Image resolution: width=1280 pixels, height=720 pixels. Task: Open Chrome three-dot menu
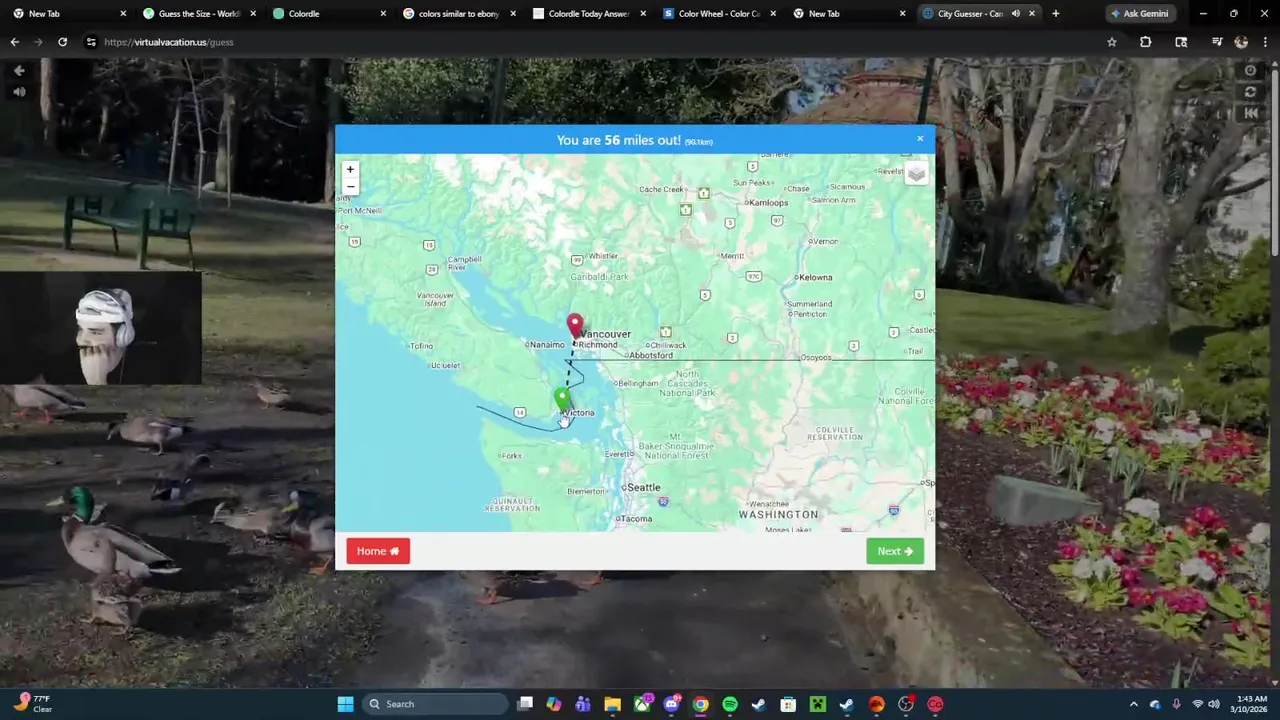[1266, 42]
